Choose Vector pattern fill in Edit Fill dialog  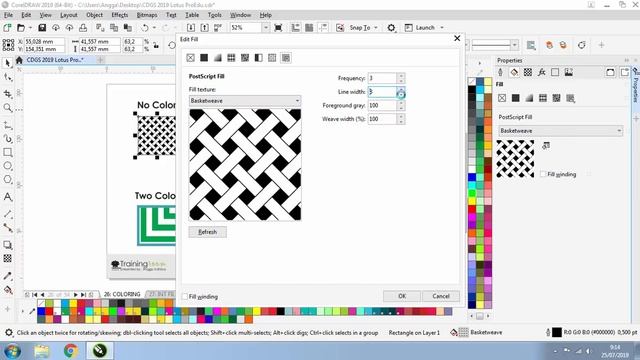click(x=231, y=58)
